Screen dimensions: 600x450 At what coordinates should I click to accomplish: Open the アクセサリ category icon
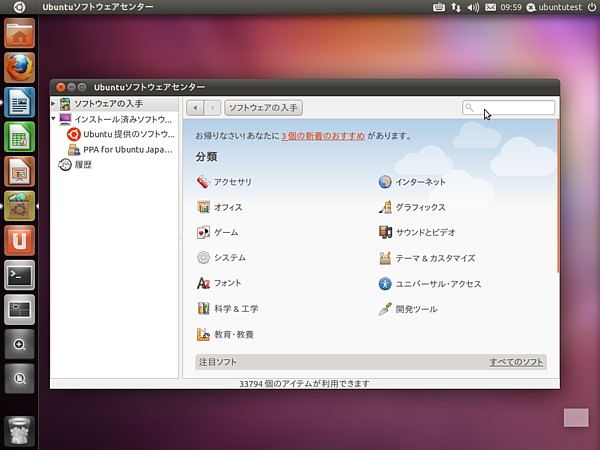click(203, 182)
